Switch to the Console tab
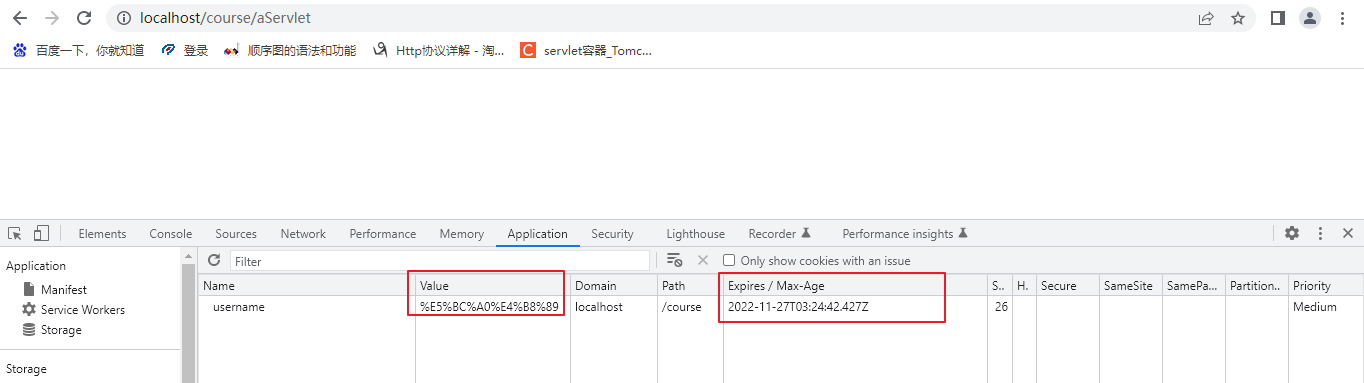The height and width of the screenshot is (383, 1364). (x=171, y=234)
